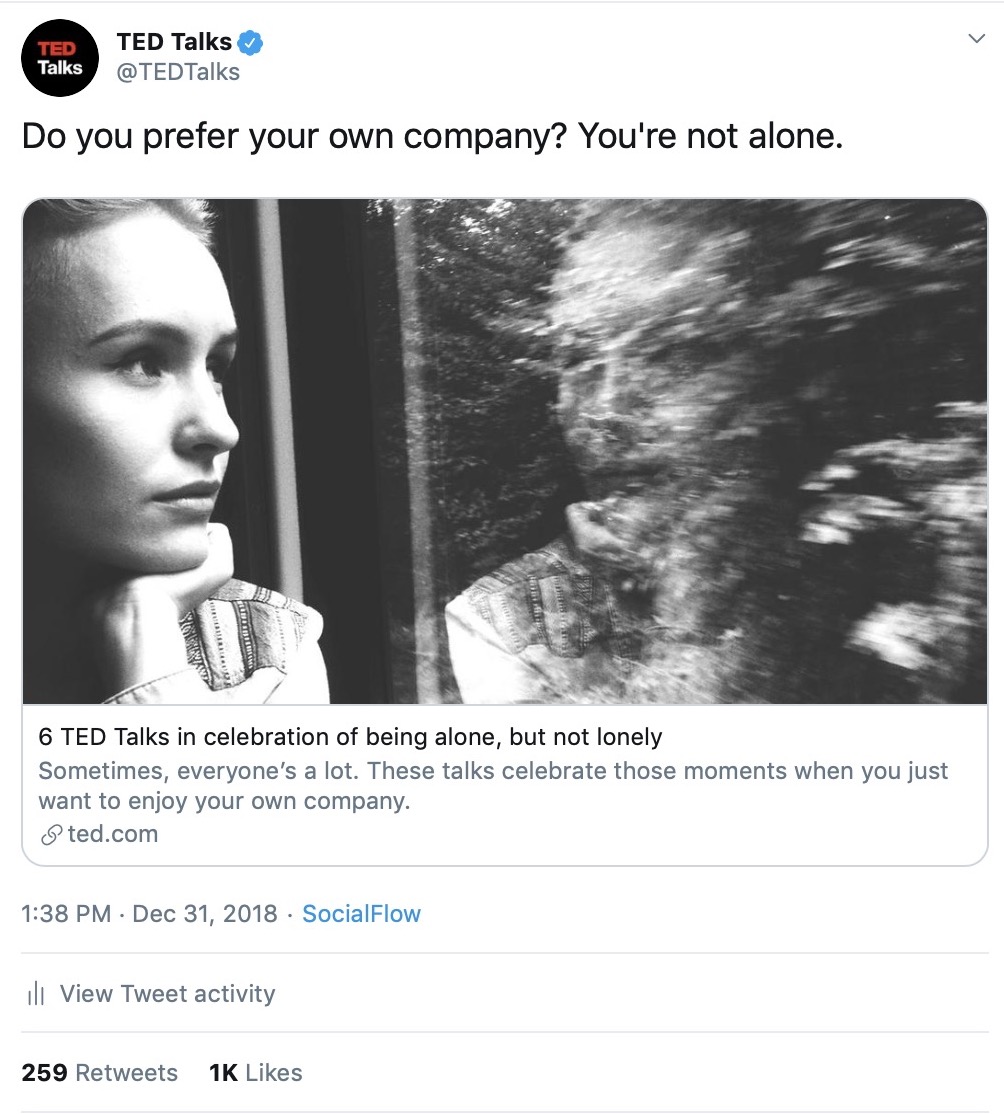Click the Dec 31, 2018 date
Image resolution: width=1004 pixels, height=1114 pixels.
(x=205, y=914)
